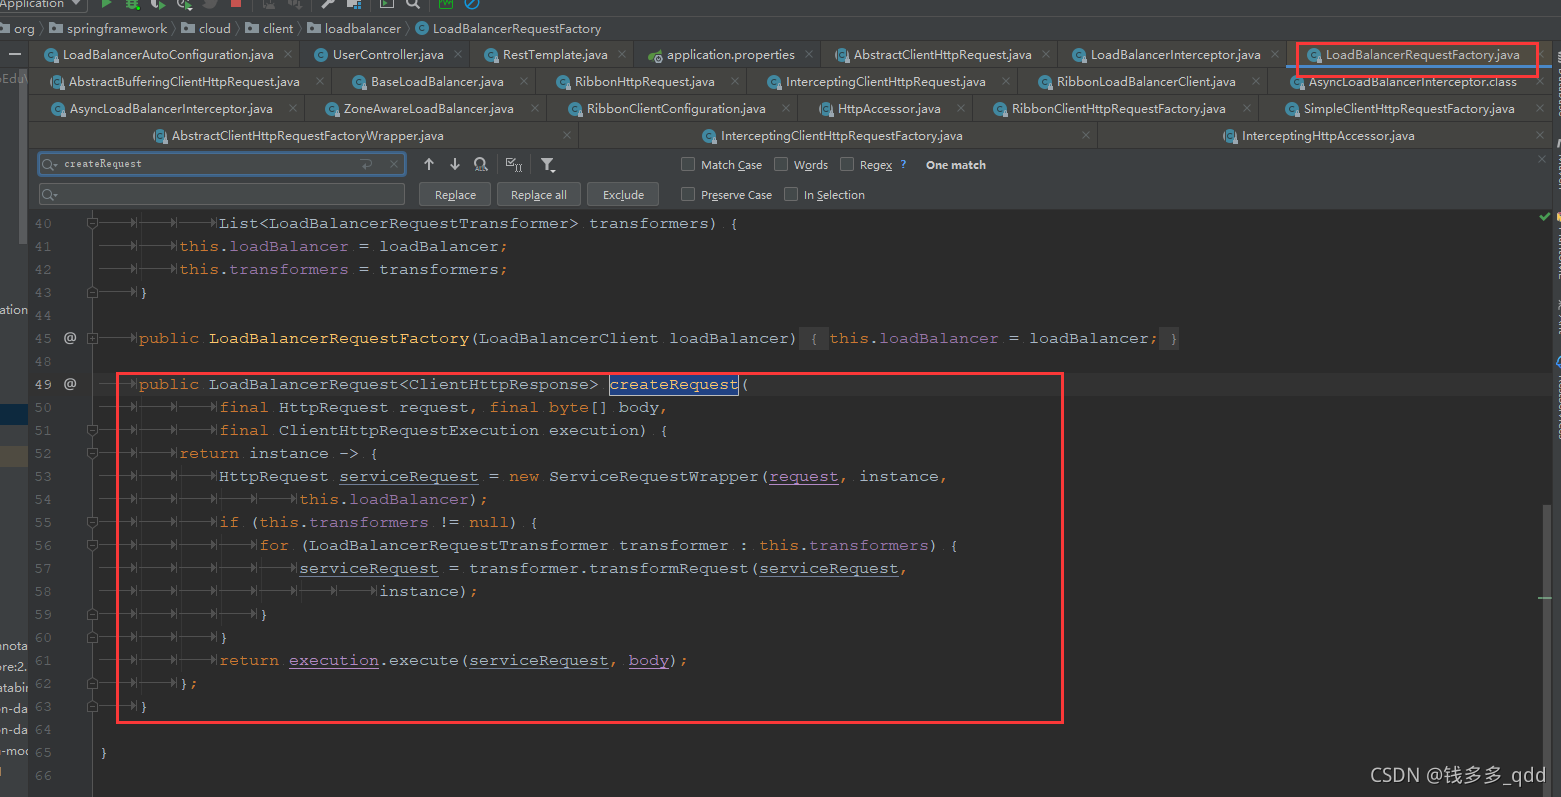1561x797 pixels.
Task: Close LoadBalancerAutoConfiguration.java tab
Action: coord(288,55)
